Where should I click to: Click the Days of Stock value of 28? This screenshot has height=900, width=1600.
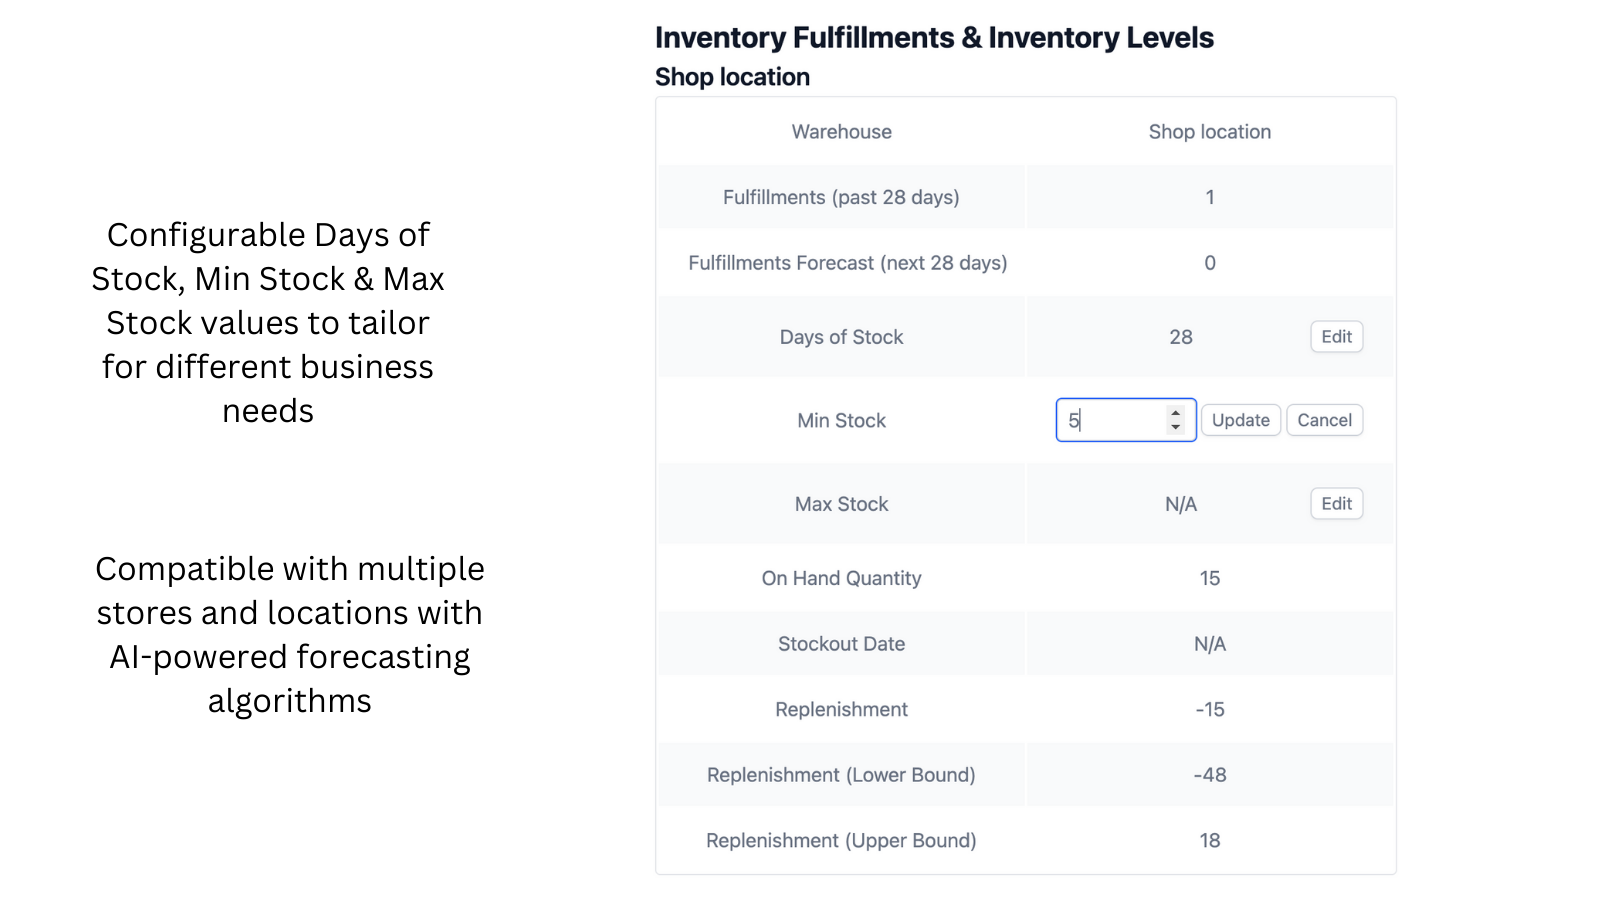click(x=1181, y=337)
